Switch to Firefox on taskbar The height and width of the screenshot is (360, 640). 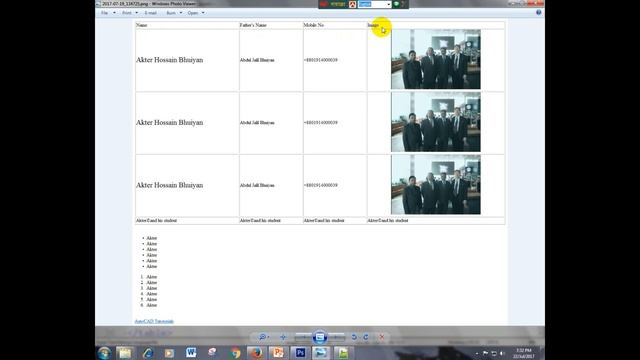coord(256,353)
